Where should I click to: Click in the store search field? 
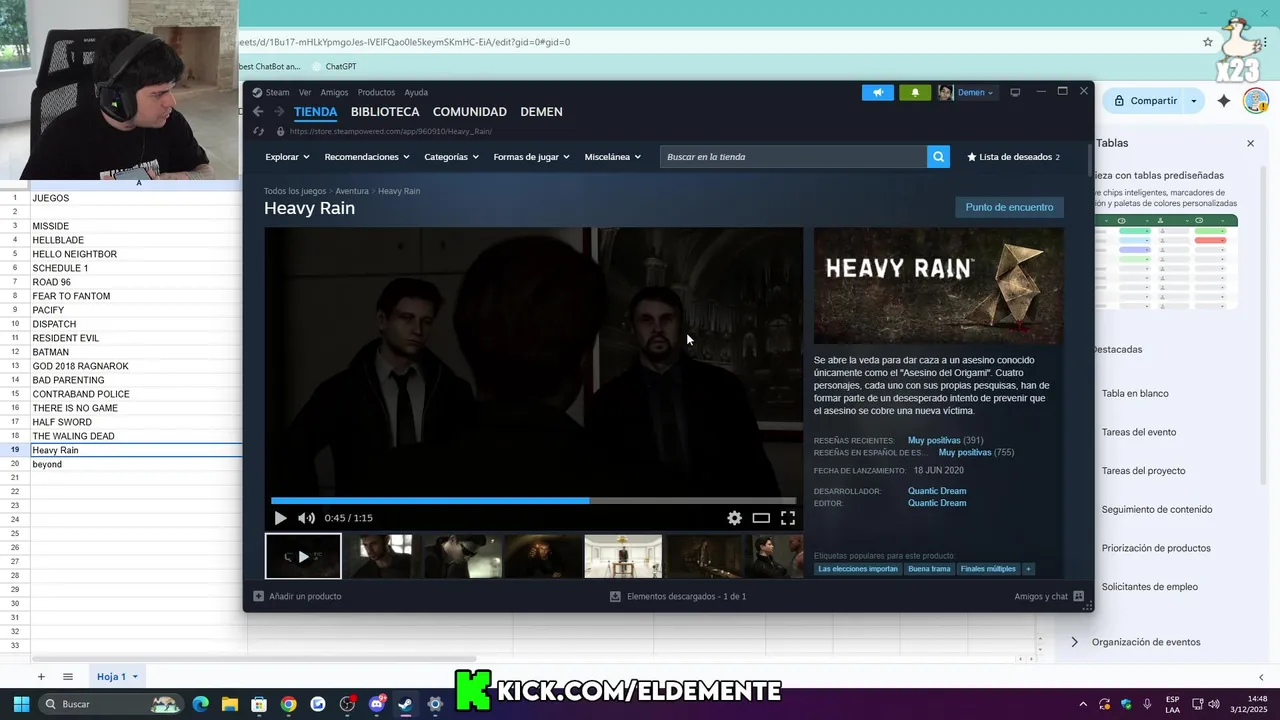pos(794,157)
